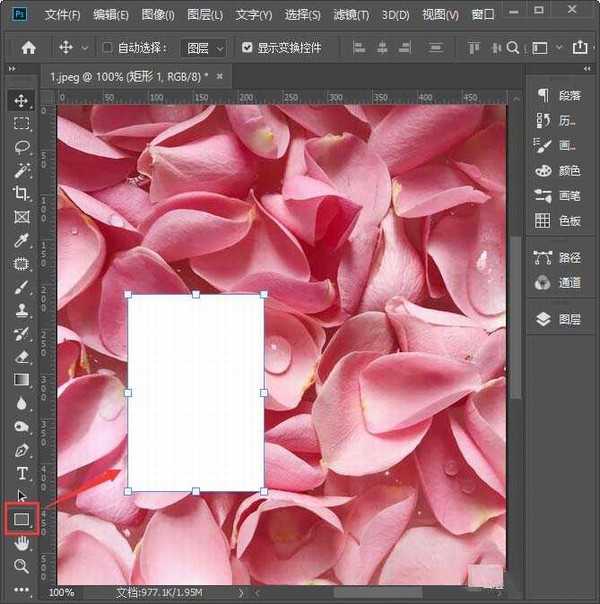Select the Eraser tool
The width and height of the screenshot is (600, 604).
21,356
